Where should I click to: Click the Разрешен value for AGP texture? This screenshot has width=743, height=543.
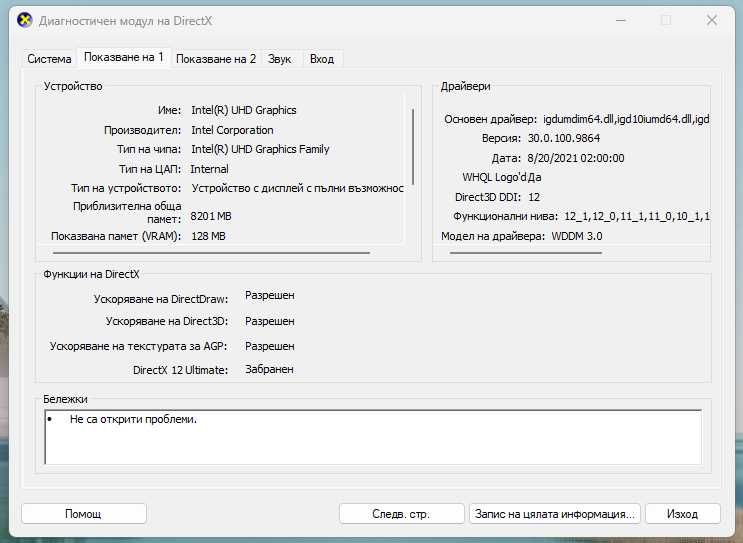click(x=270, y=346)
